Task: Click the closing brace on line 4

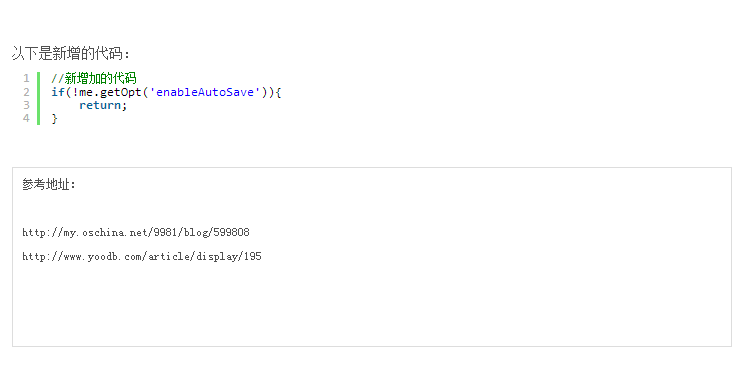Action: click(x=54, y=118)
